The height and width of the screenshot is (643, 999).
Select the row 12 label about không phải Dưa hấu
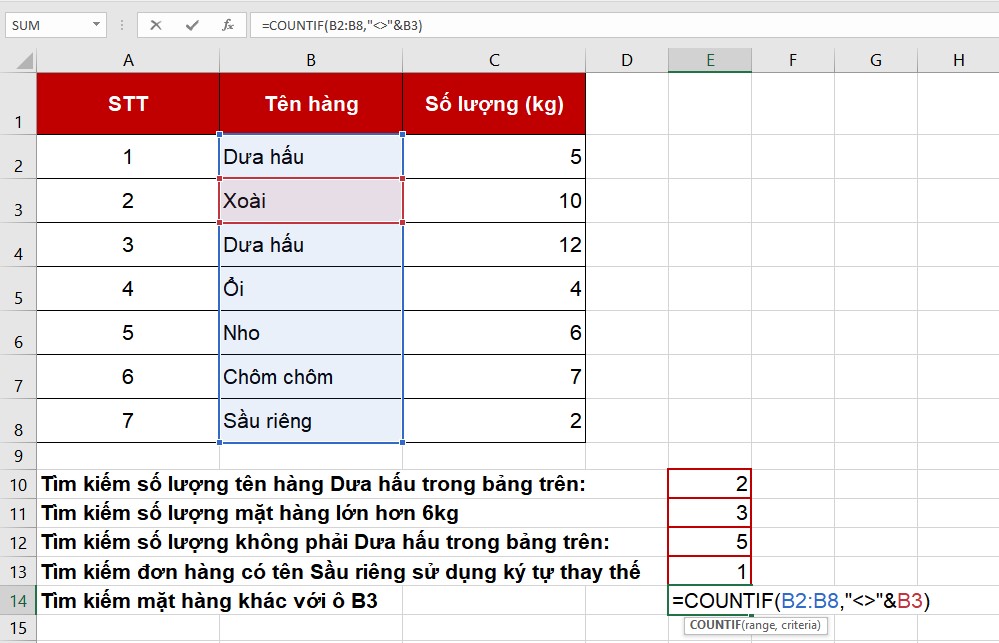coord(325,542)
